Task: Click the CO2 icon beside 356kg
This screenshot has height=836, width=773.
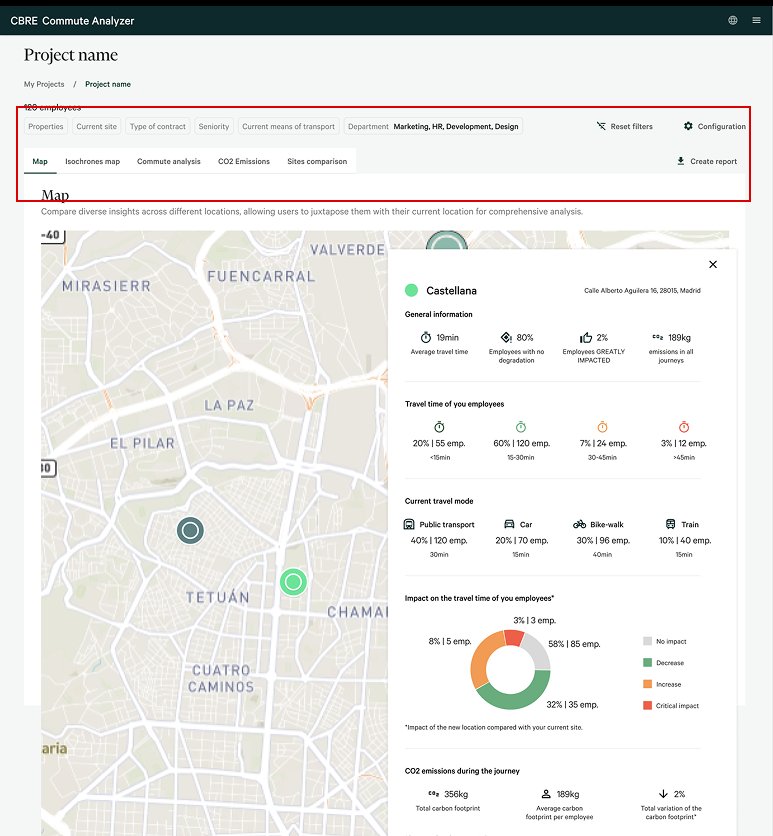Action: tap(433, 794)
